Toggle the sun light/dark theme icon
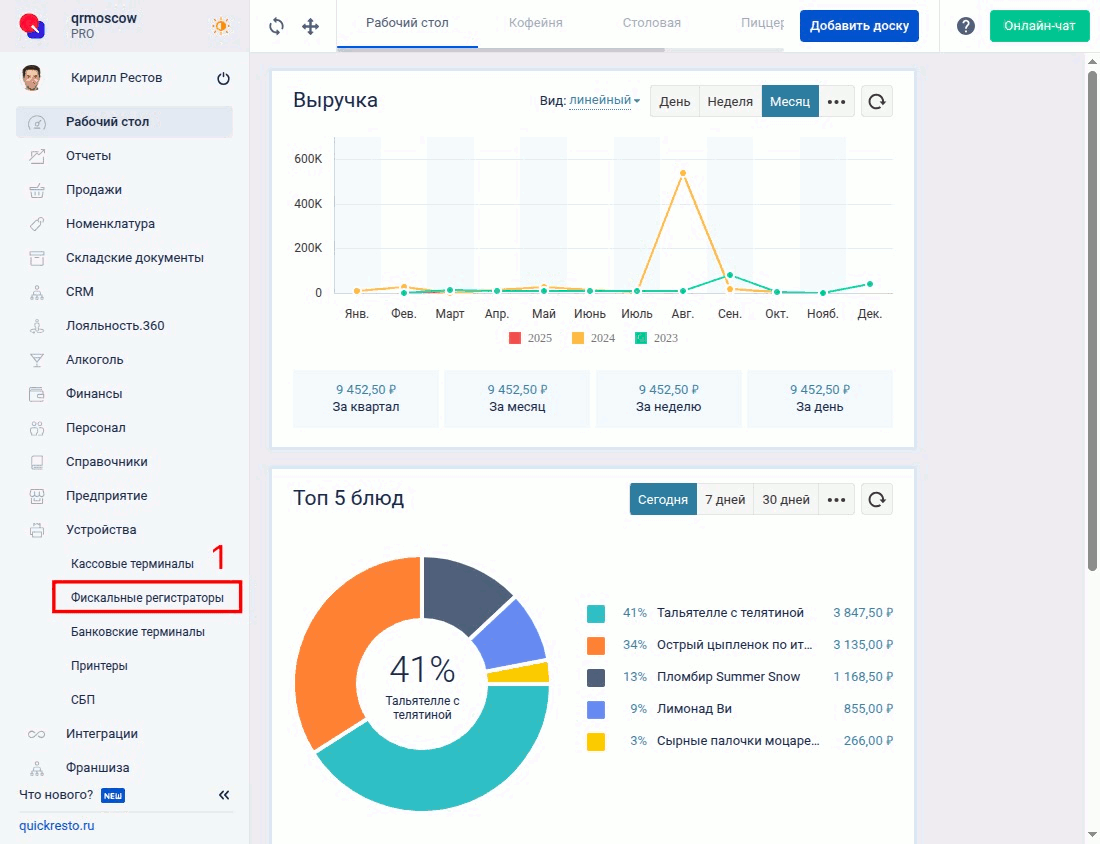The width and height of the screenshot is (1100, 844). (220, 27)
